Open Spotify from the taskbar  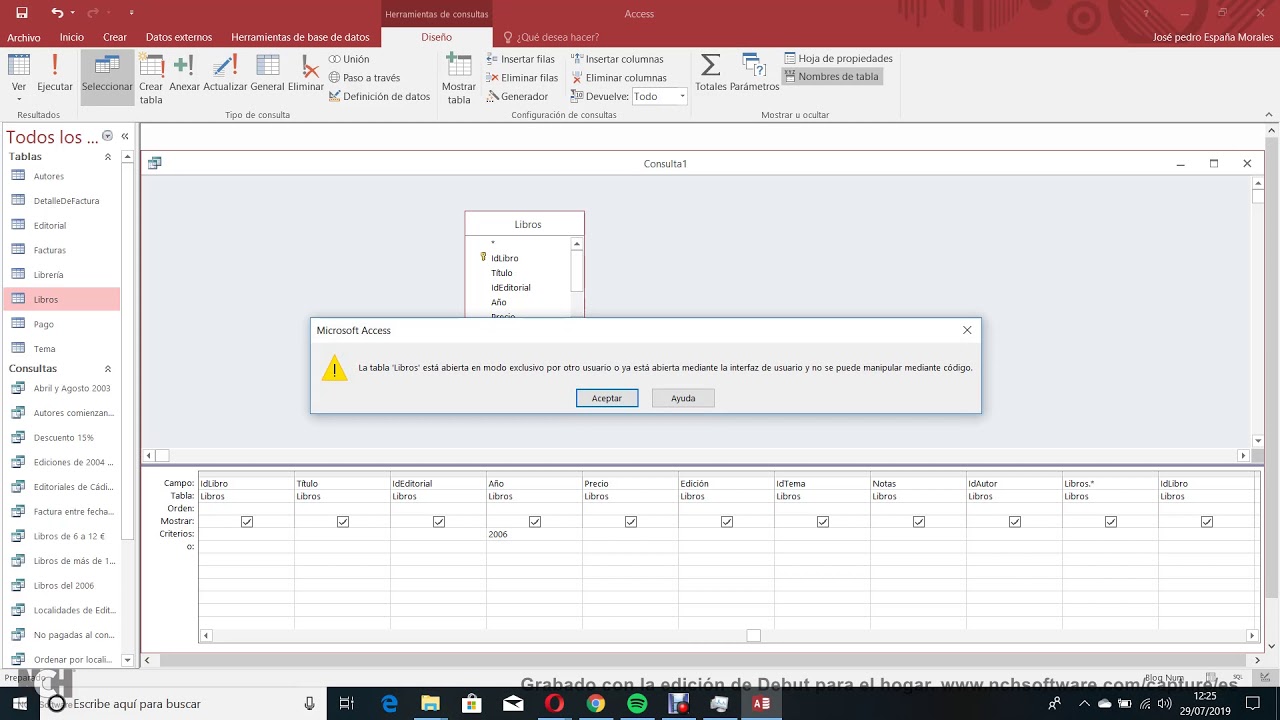[637, 704]
